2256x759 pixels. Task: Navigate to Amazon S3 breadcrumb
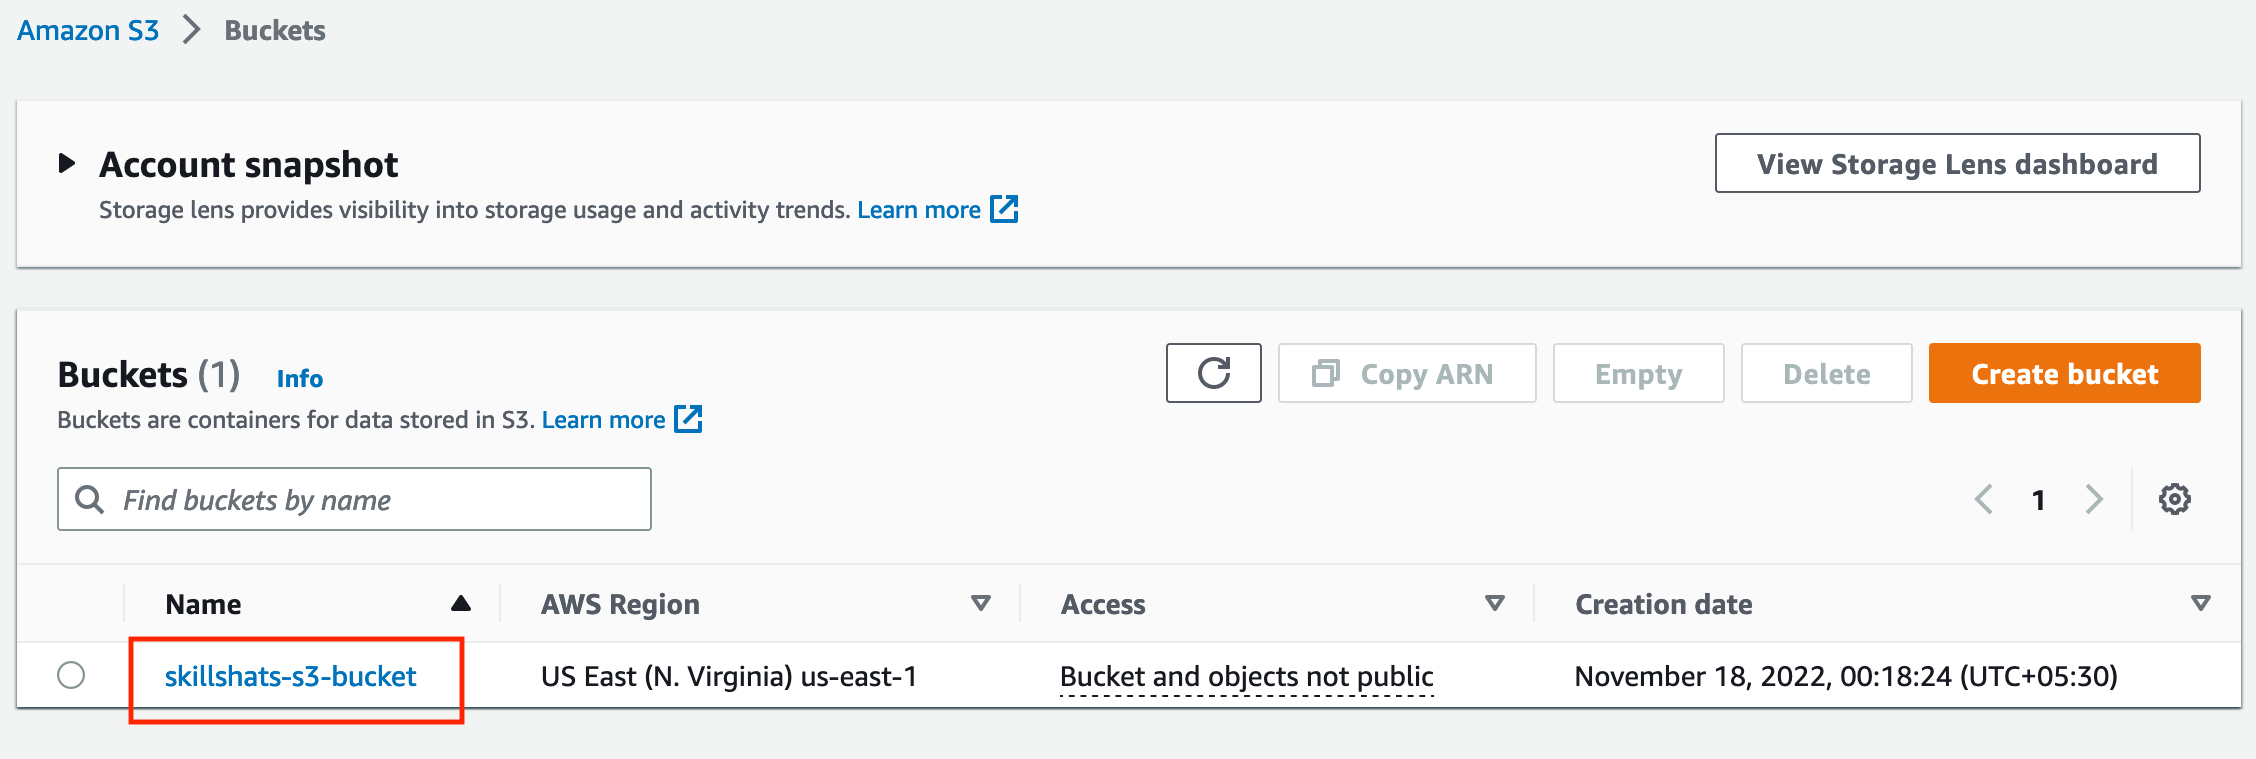click(x=88, y=30)
